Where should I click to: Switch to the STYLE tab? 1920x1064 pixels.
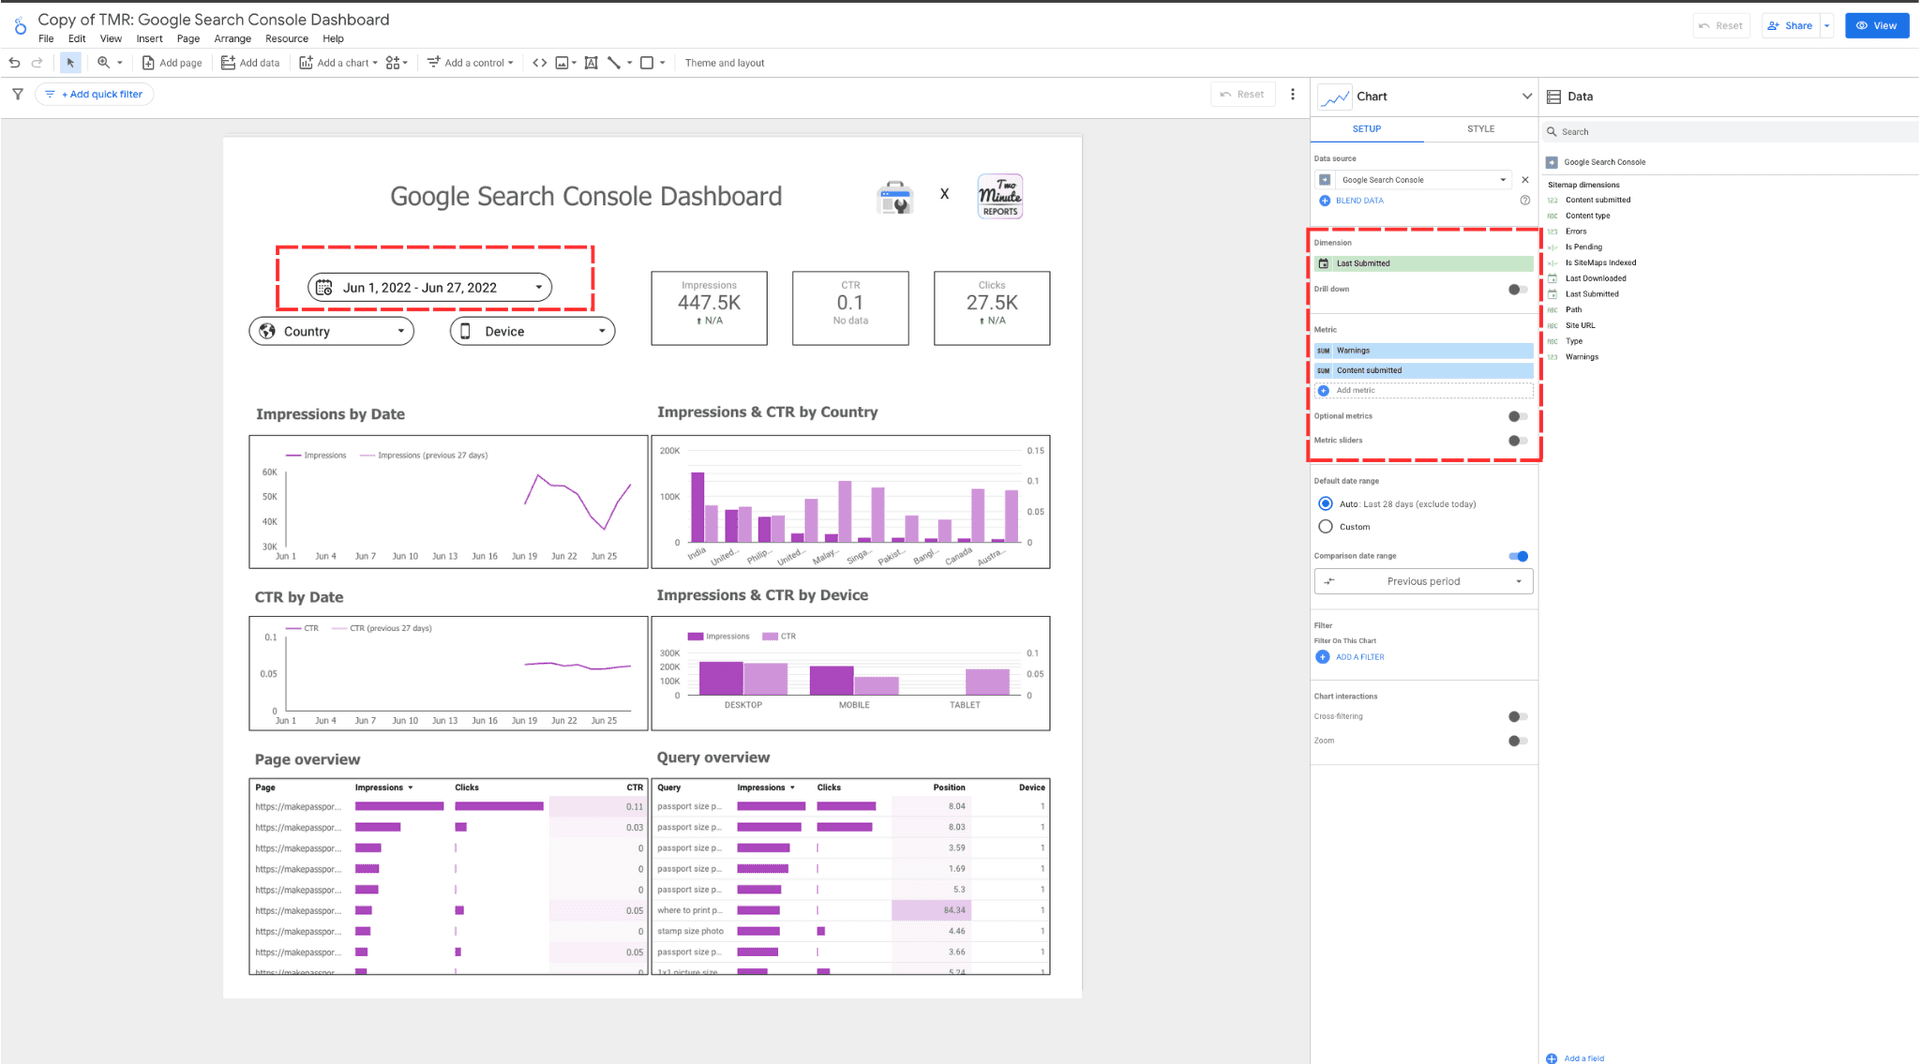point(1480,129)
